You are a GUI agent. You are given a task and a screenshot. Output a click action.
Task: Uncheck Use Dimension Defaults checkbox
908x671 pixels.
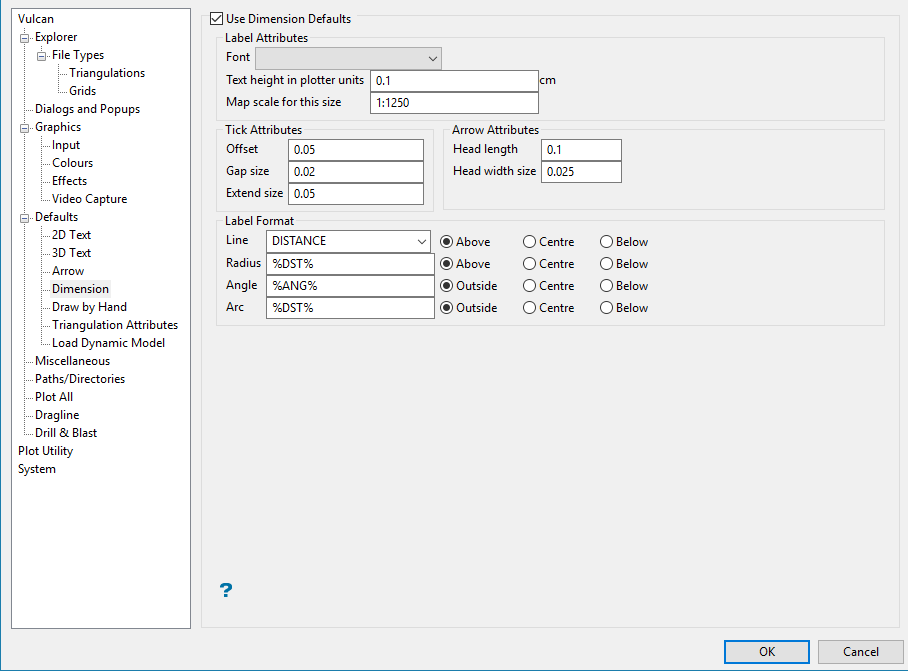click(x=217, y=19)
